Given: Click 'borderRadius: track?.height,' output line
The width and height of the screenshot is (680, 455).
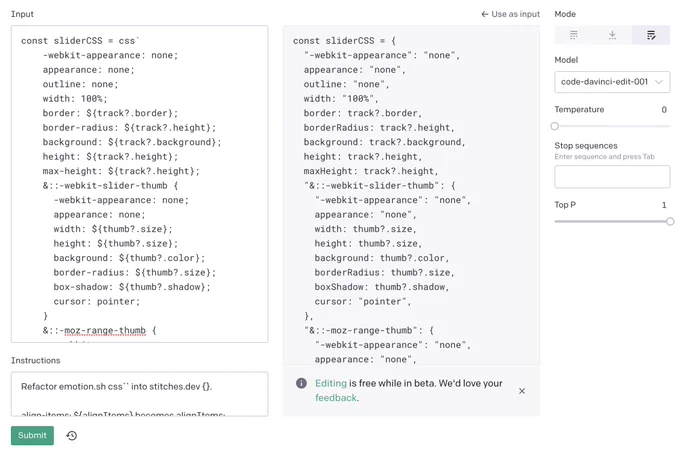Looking at the screenshot, I should [379, 128].
